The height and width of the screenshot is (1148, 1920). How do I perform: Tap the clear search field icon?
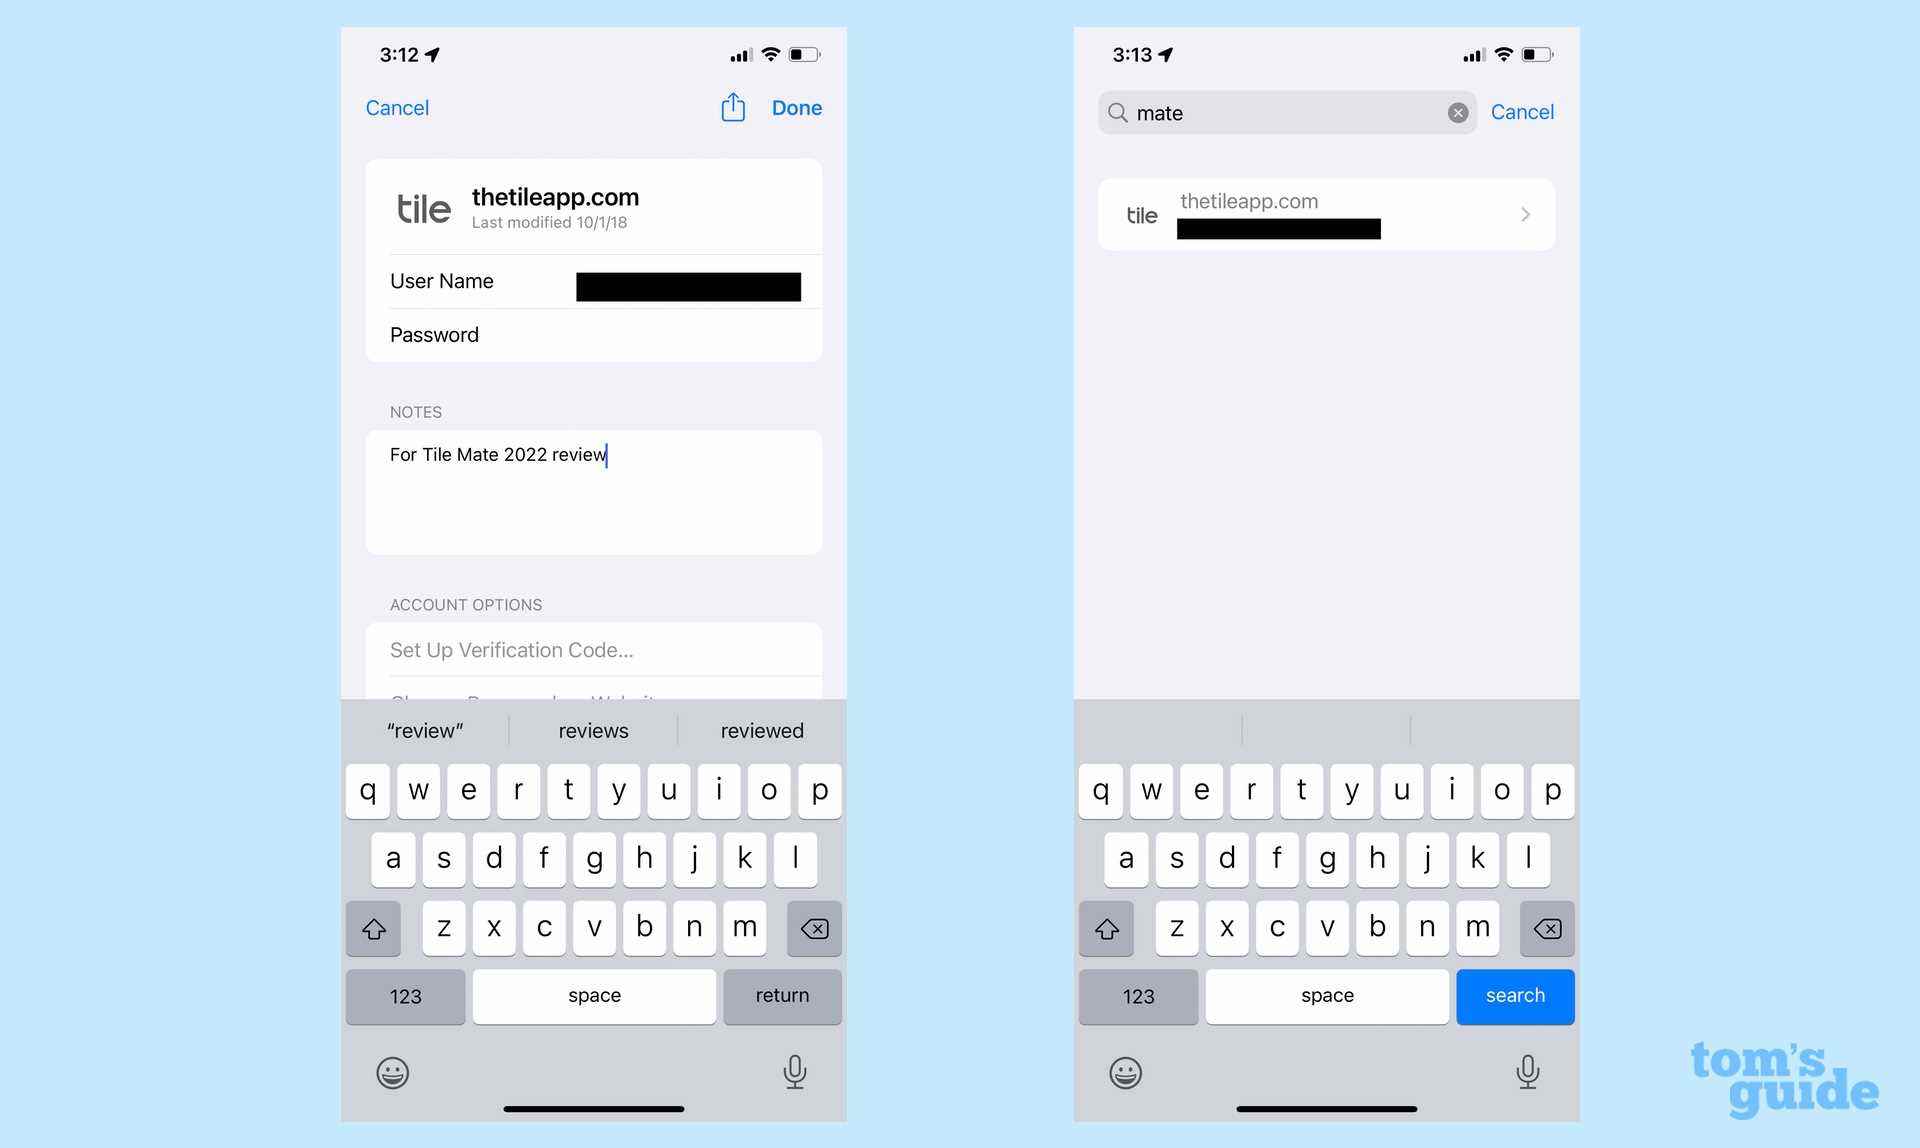1457,112
